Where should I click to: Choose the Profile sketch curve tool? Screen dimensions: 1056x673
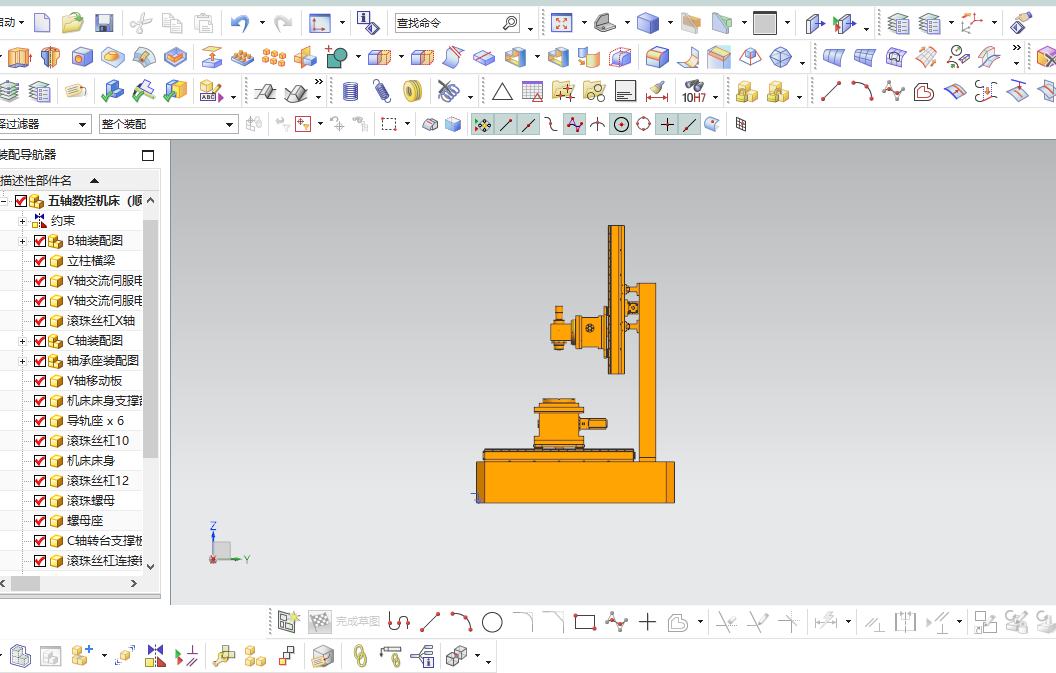pos(399,621)
